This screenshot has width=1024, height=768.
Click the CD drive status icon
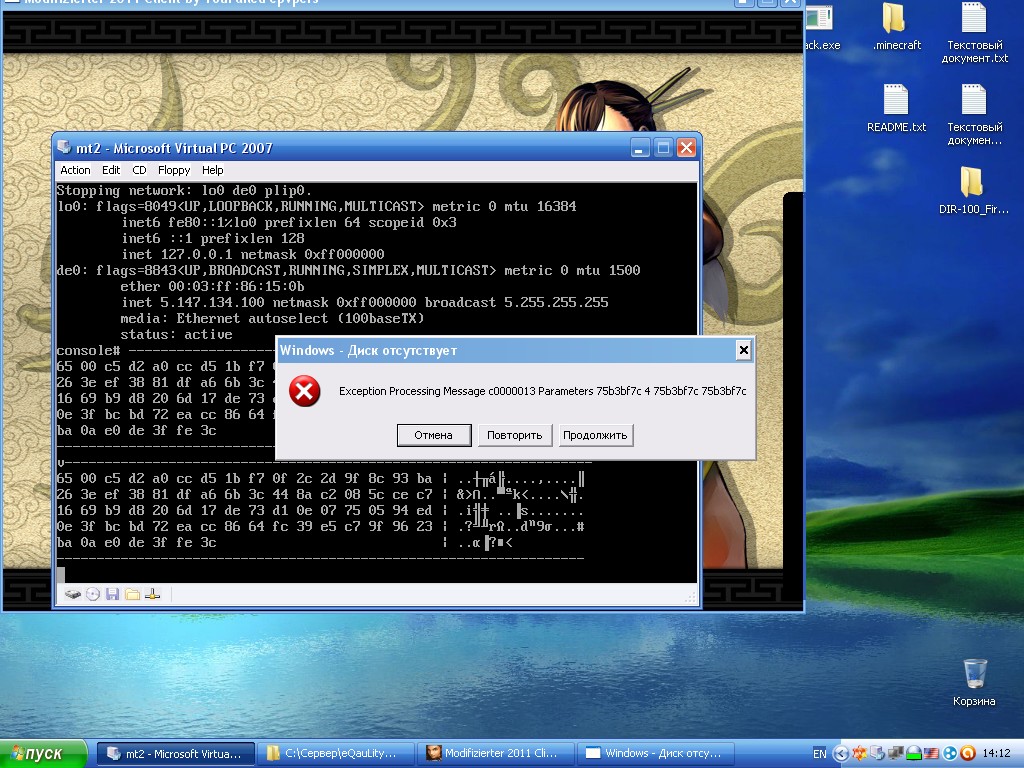click(x=93, y=594)
